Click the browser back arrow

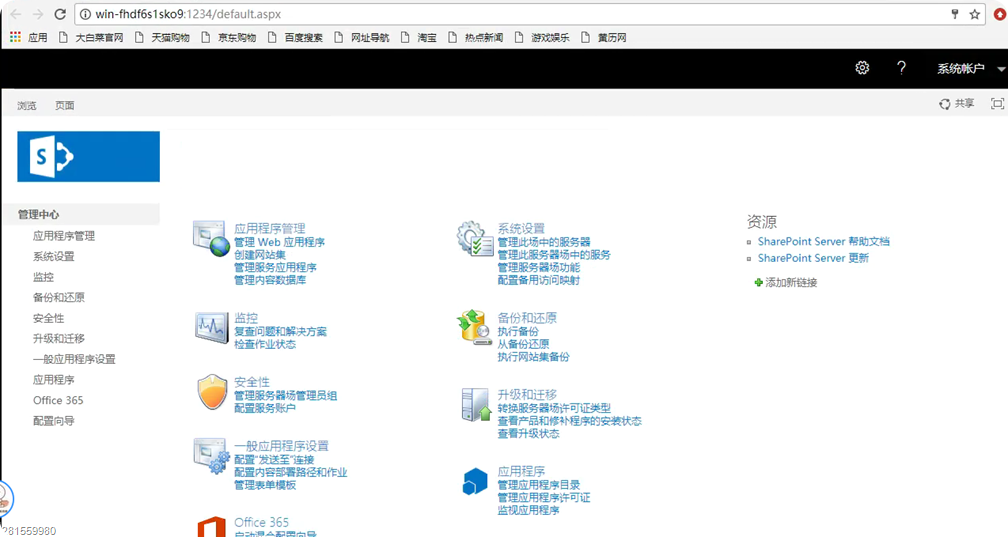coord(16,14)
